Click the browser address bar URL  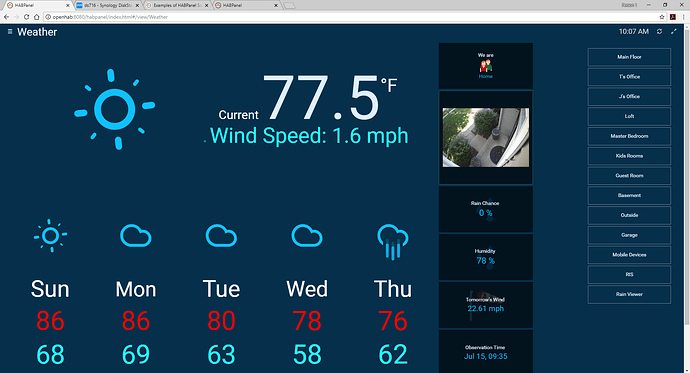point(110,17)
